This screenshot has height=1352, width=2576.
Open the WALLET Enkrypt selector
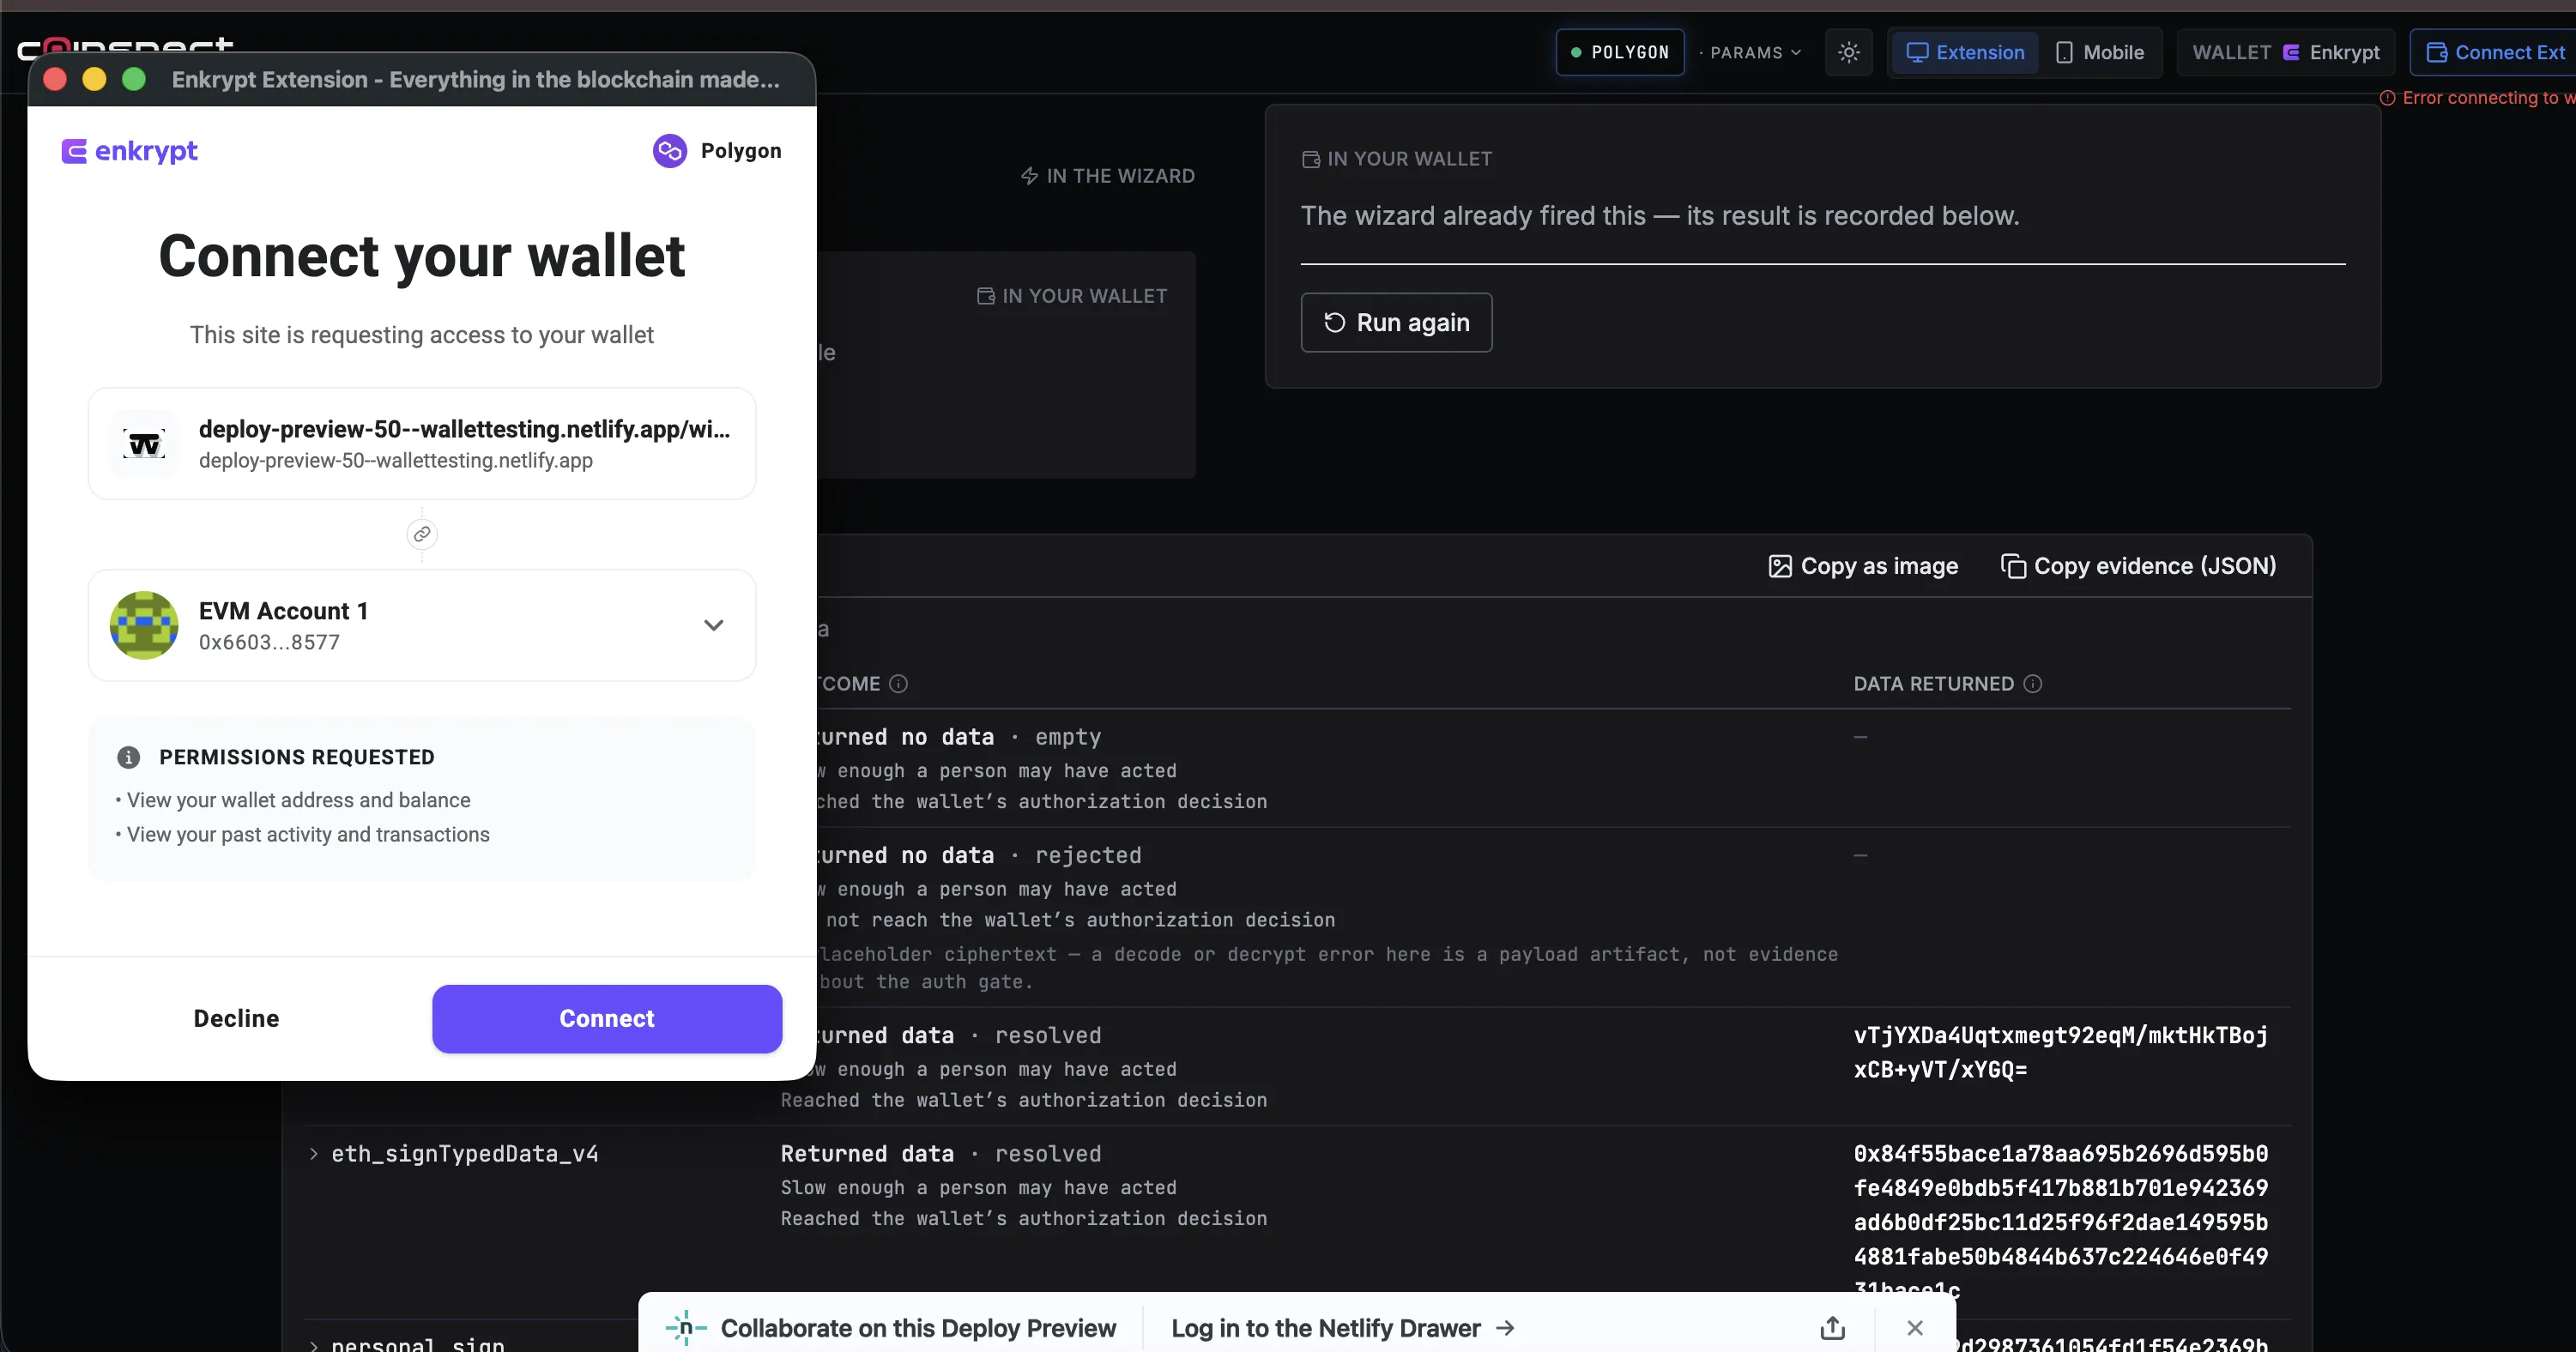pos(2286,52)
